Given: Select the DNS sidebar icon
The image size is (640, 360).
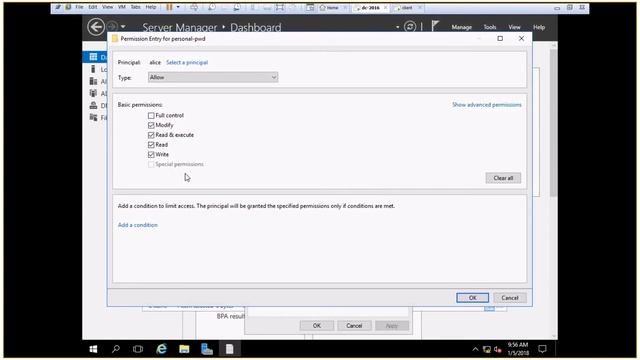Looking at the screenshot, I should coord(93,105).
